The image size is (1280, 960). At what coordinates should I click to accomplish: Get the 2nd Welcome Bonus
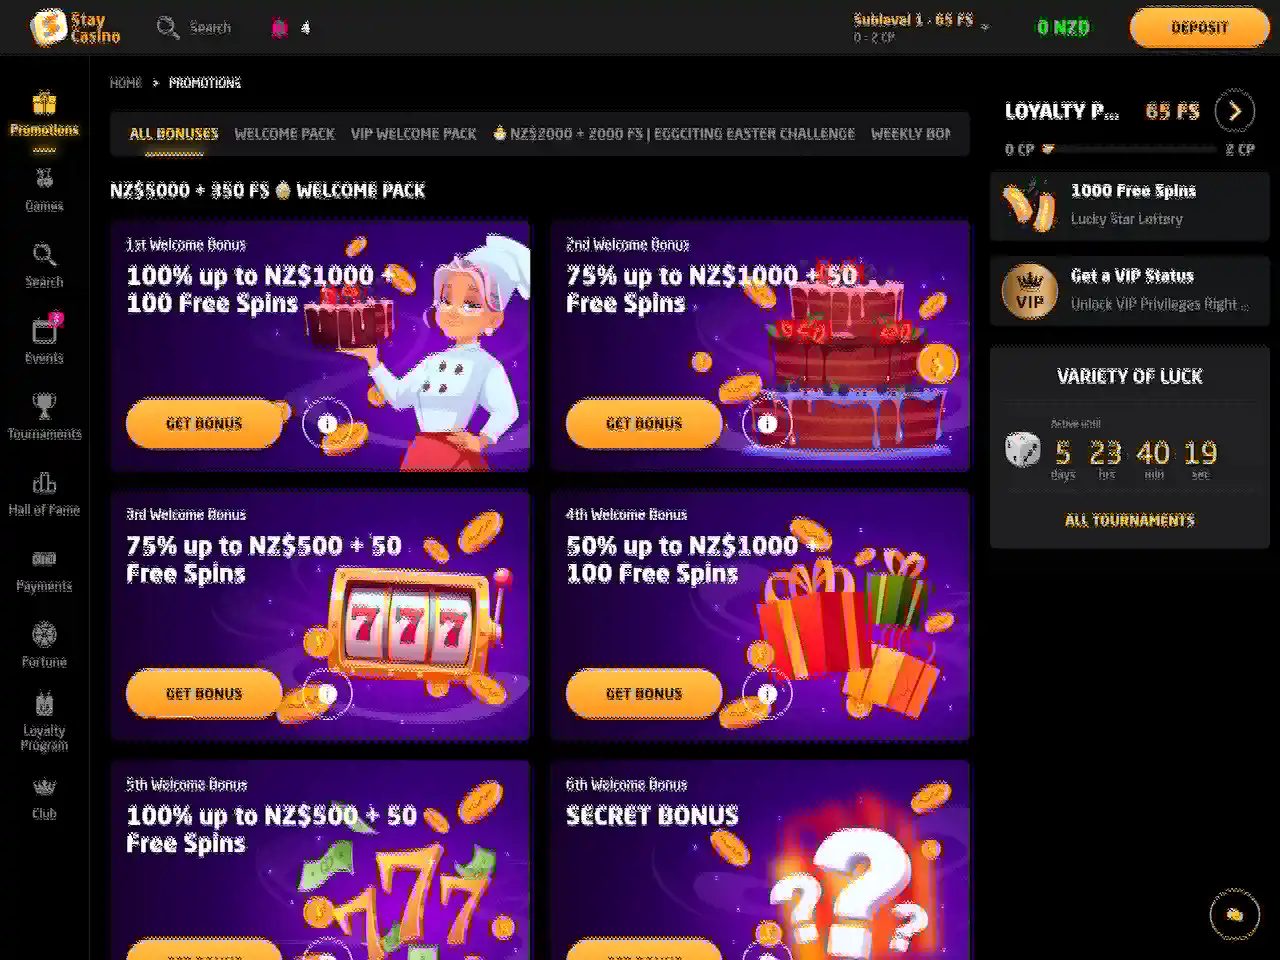(644, 424)
